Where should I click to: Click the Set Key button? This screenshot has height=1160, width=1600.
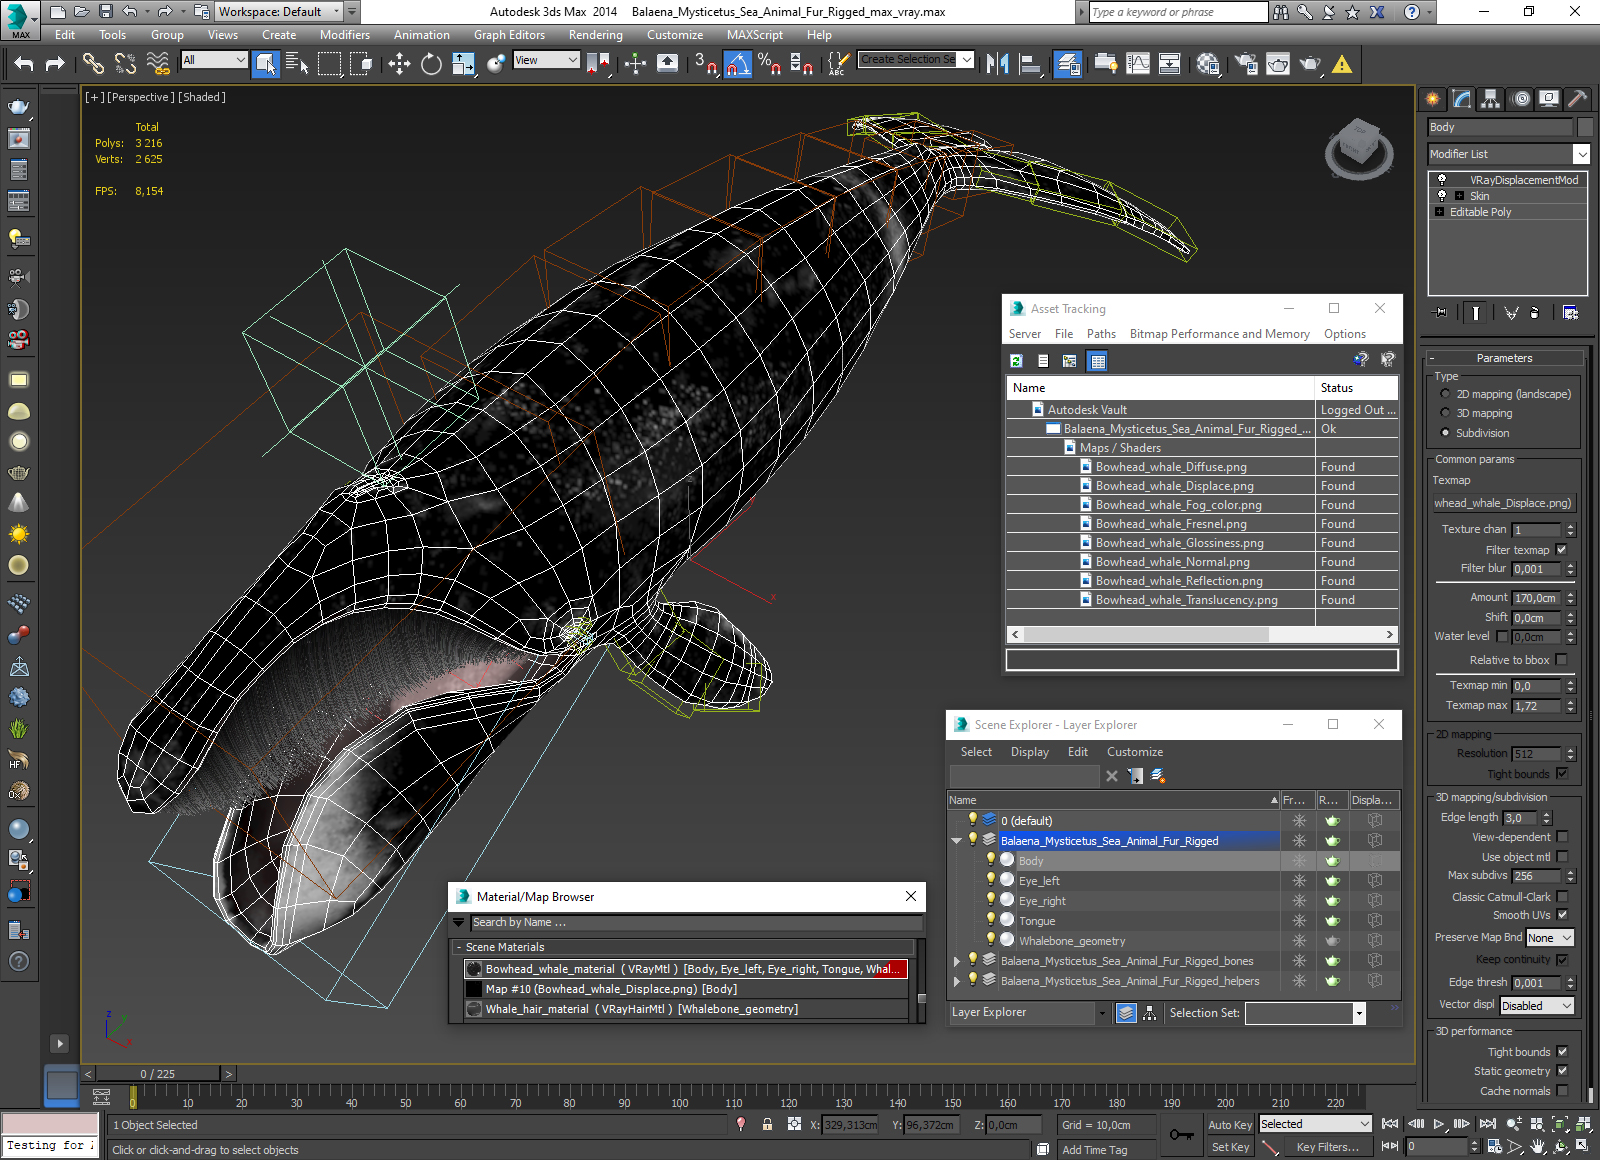(1229, 1147)
